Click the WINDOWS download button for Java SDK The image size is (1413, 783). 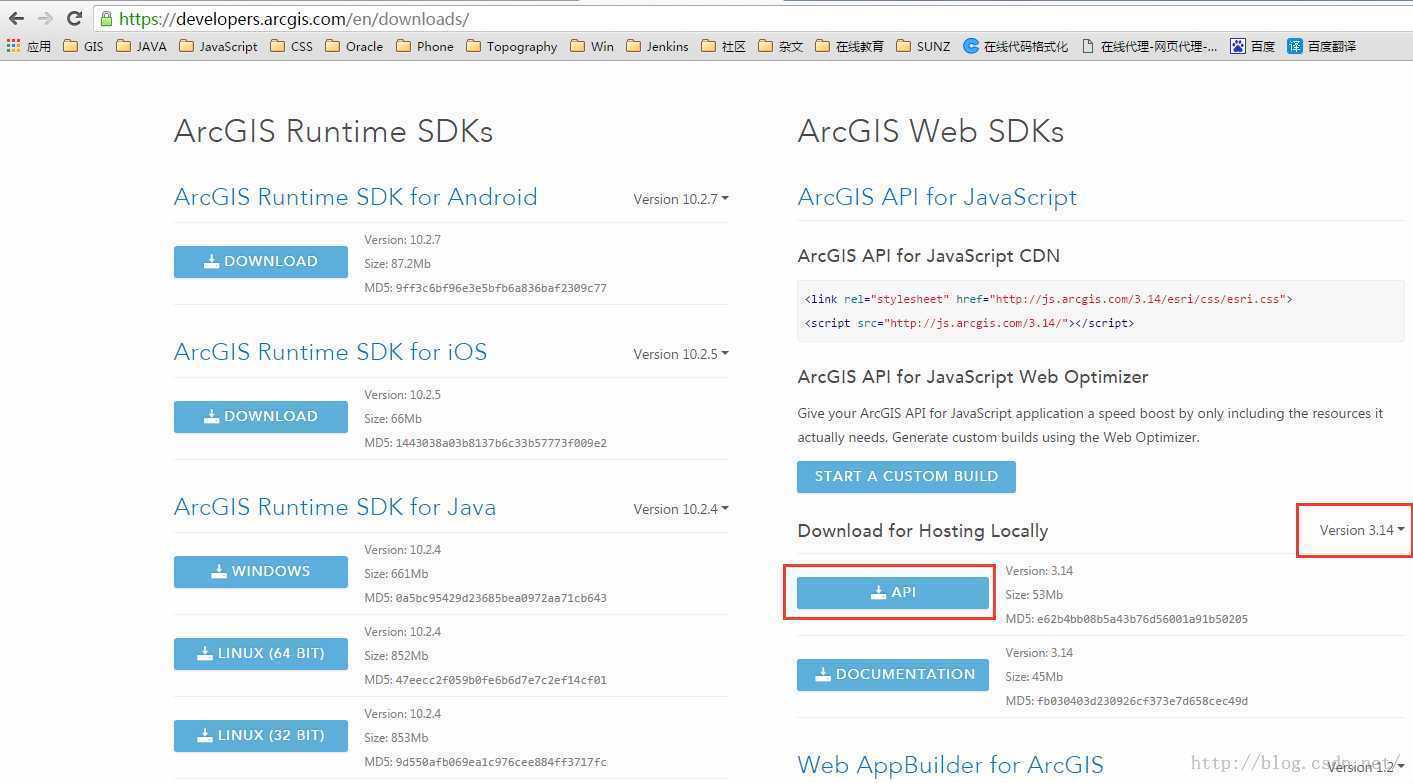(x=261, y=572)
